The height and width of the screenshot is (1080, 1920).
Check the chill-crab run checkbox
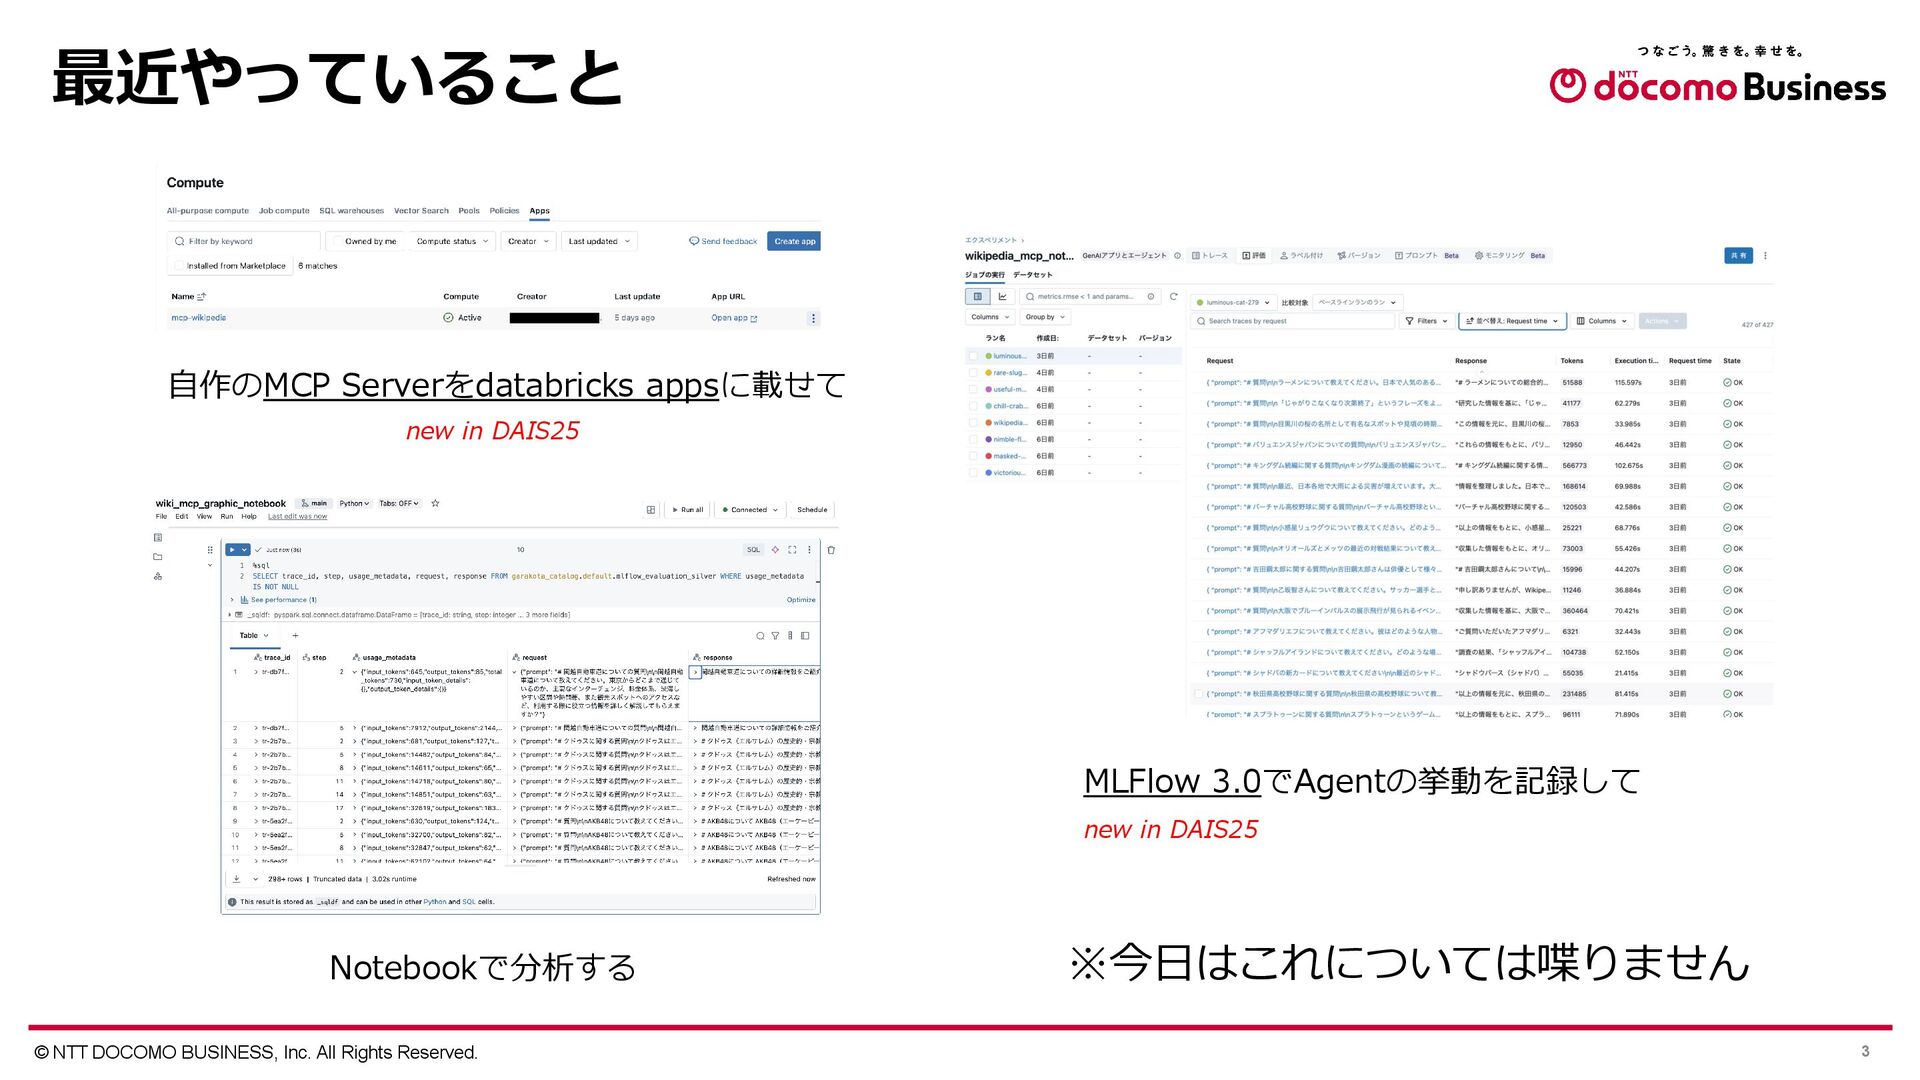973,406
